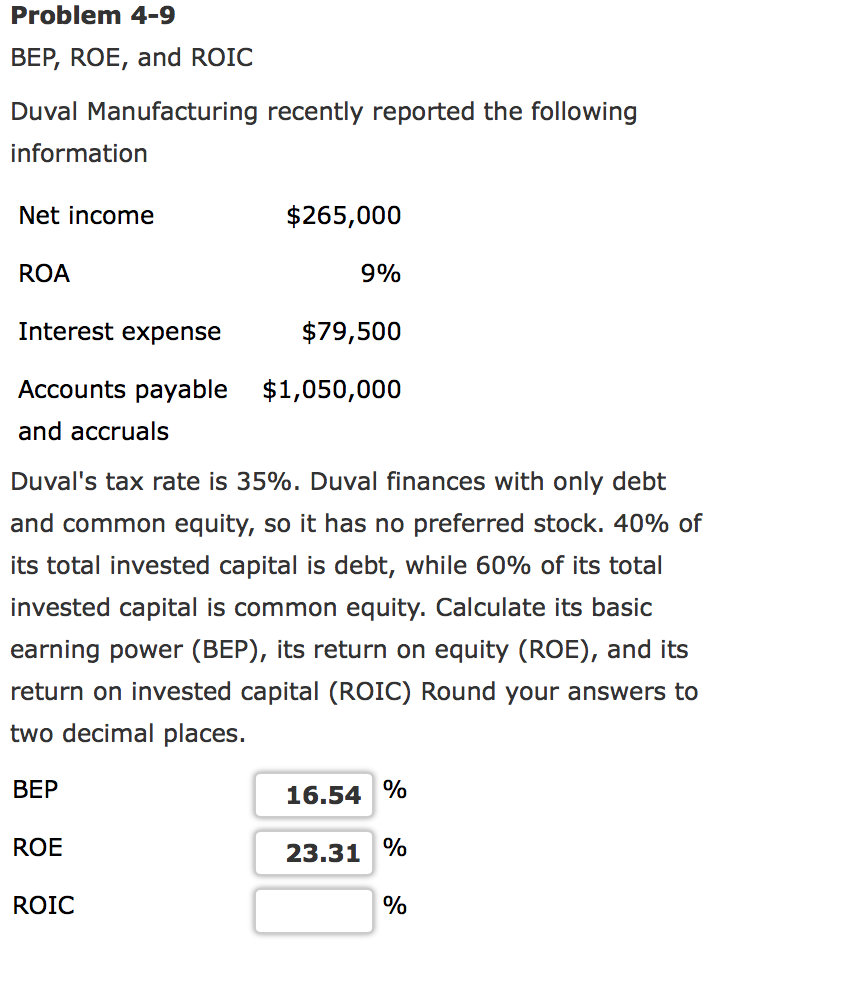Click the percent sign after the ROIC field
Image resolution: width=852 pixels, height=994 pixels.
tap(395, 907)
